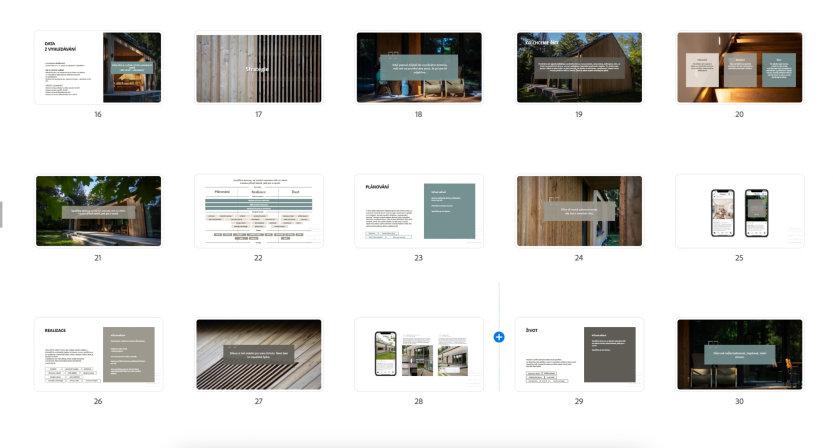Click the blue plus add-page button

coord(499,337)
